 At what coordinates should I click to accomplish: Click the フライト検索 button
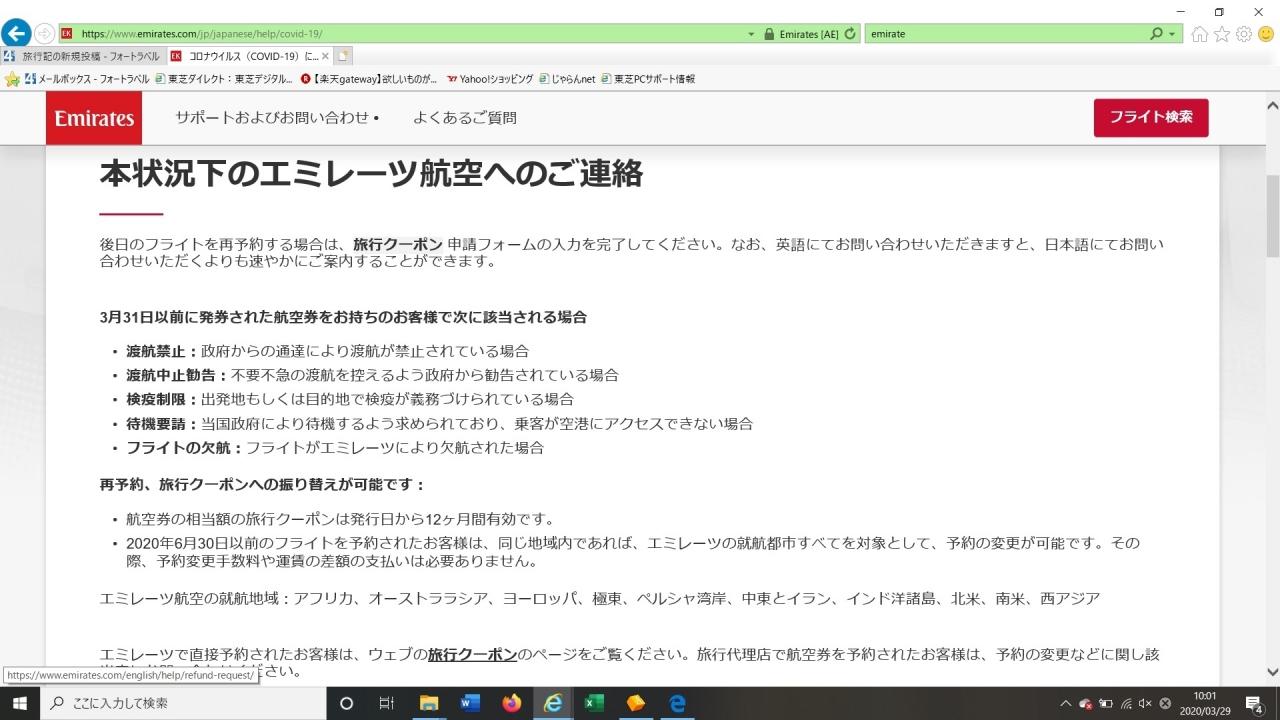pyautogui.click(x=1151, y=118)
